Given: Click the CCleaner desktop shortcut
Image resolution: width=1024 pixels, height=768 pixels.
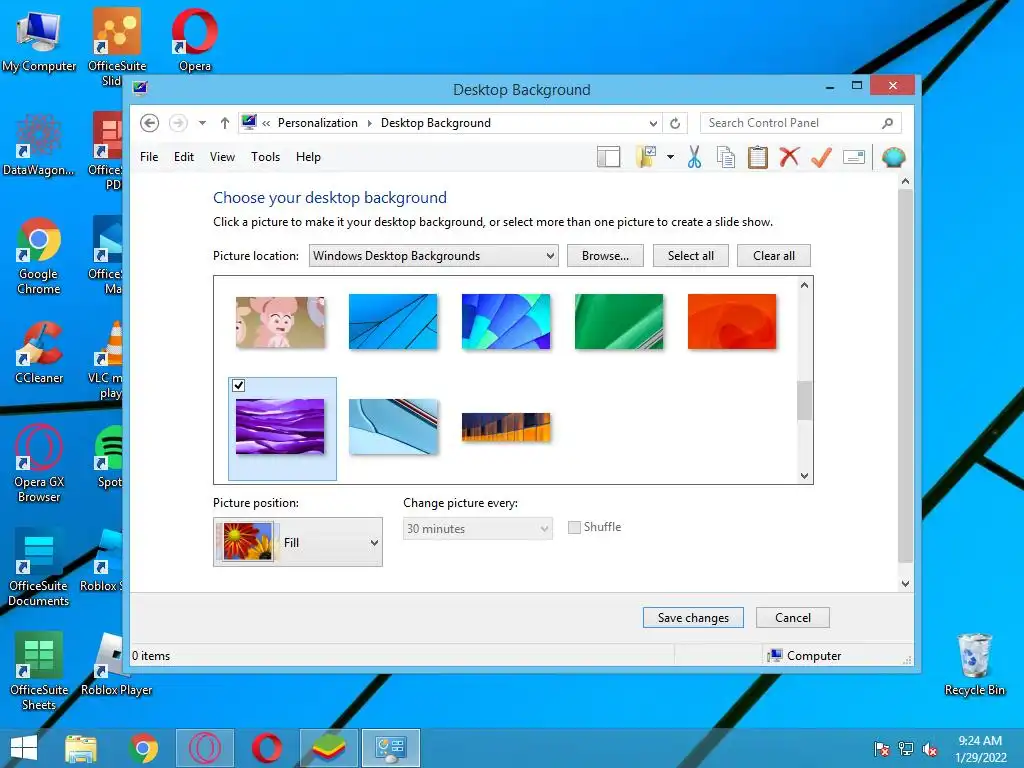Looking at the screenshot, I should click(x=39, y=353).
